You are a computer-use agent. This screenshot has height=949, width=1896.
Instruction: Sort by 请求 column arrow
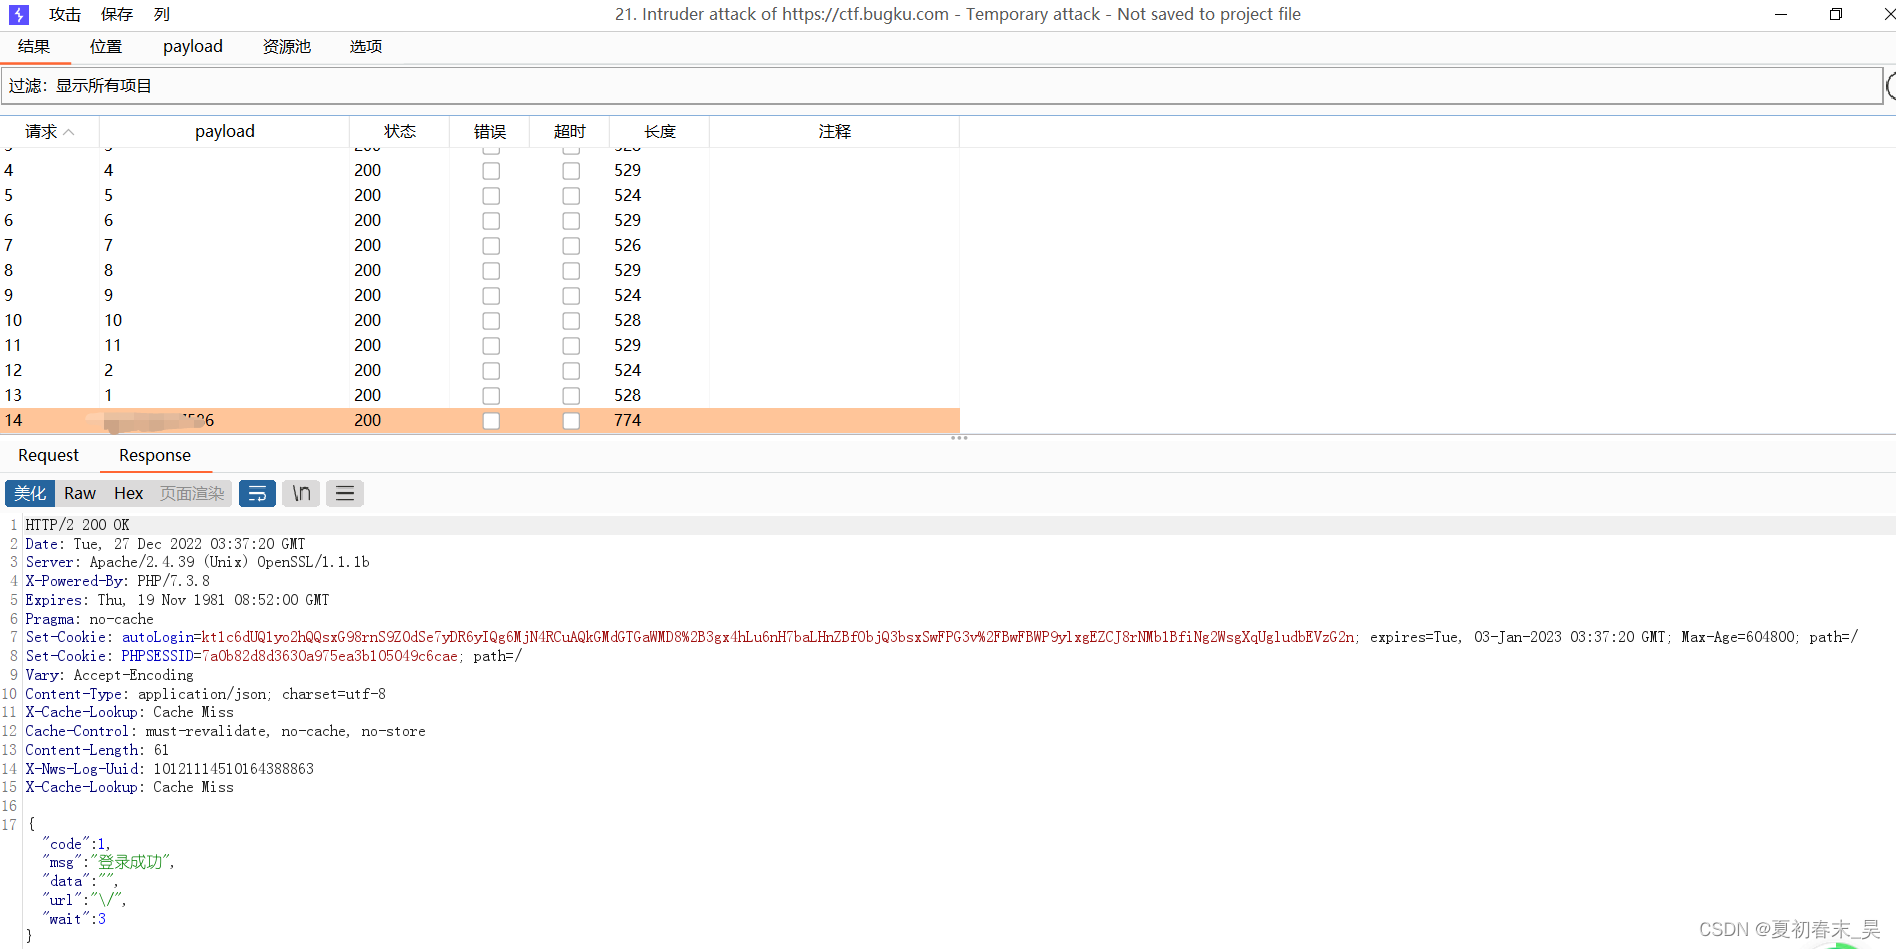coord(69,132)
